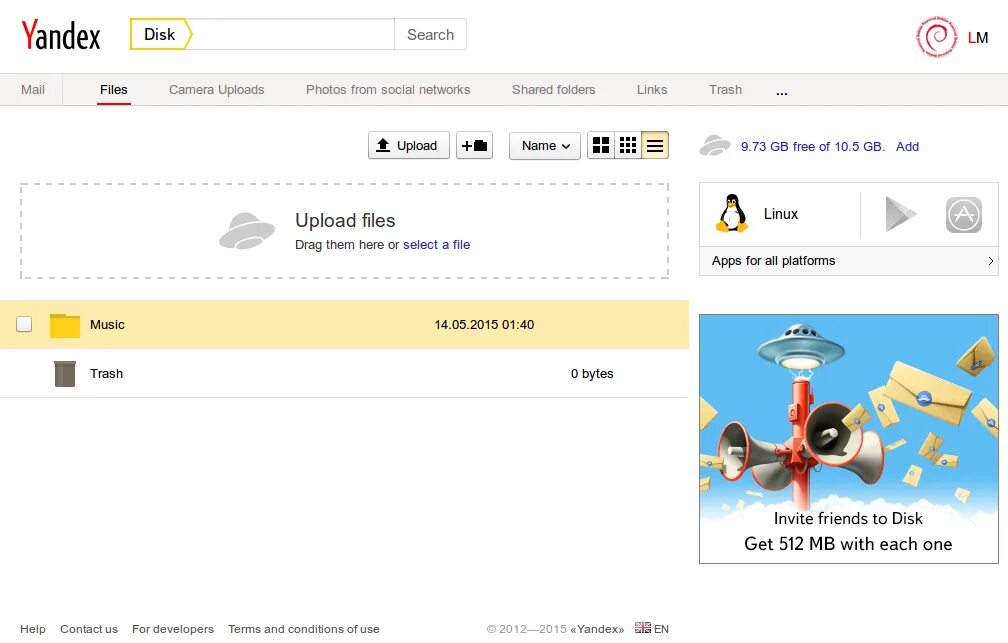This screenshot has height=643, width=1008.
Task: Open the Invite friends to Disk banner
Action: (x=849, y=439)
